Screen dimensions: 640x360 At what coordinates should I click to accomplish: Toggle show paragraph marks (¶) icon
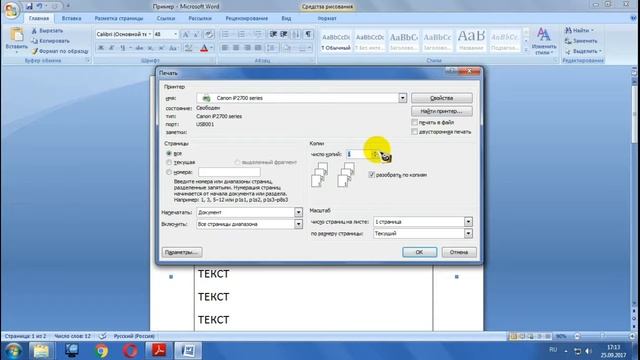308,34
